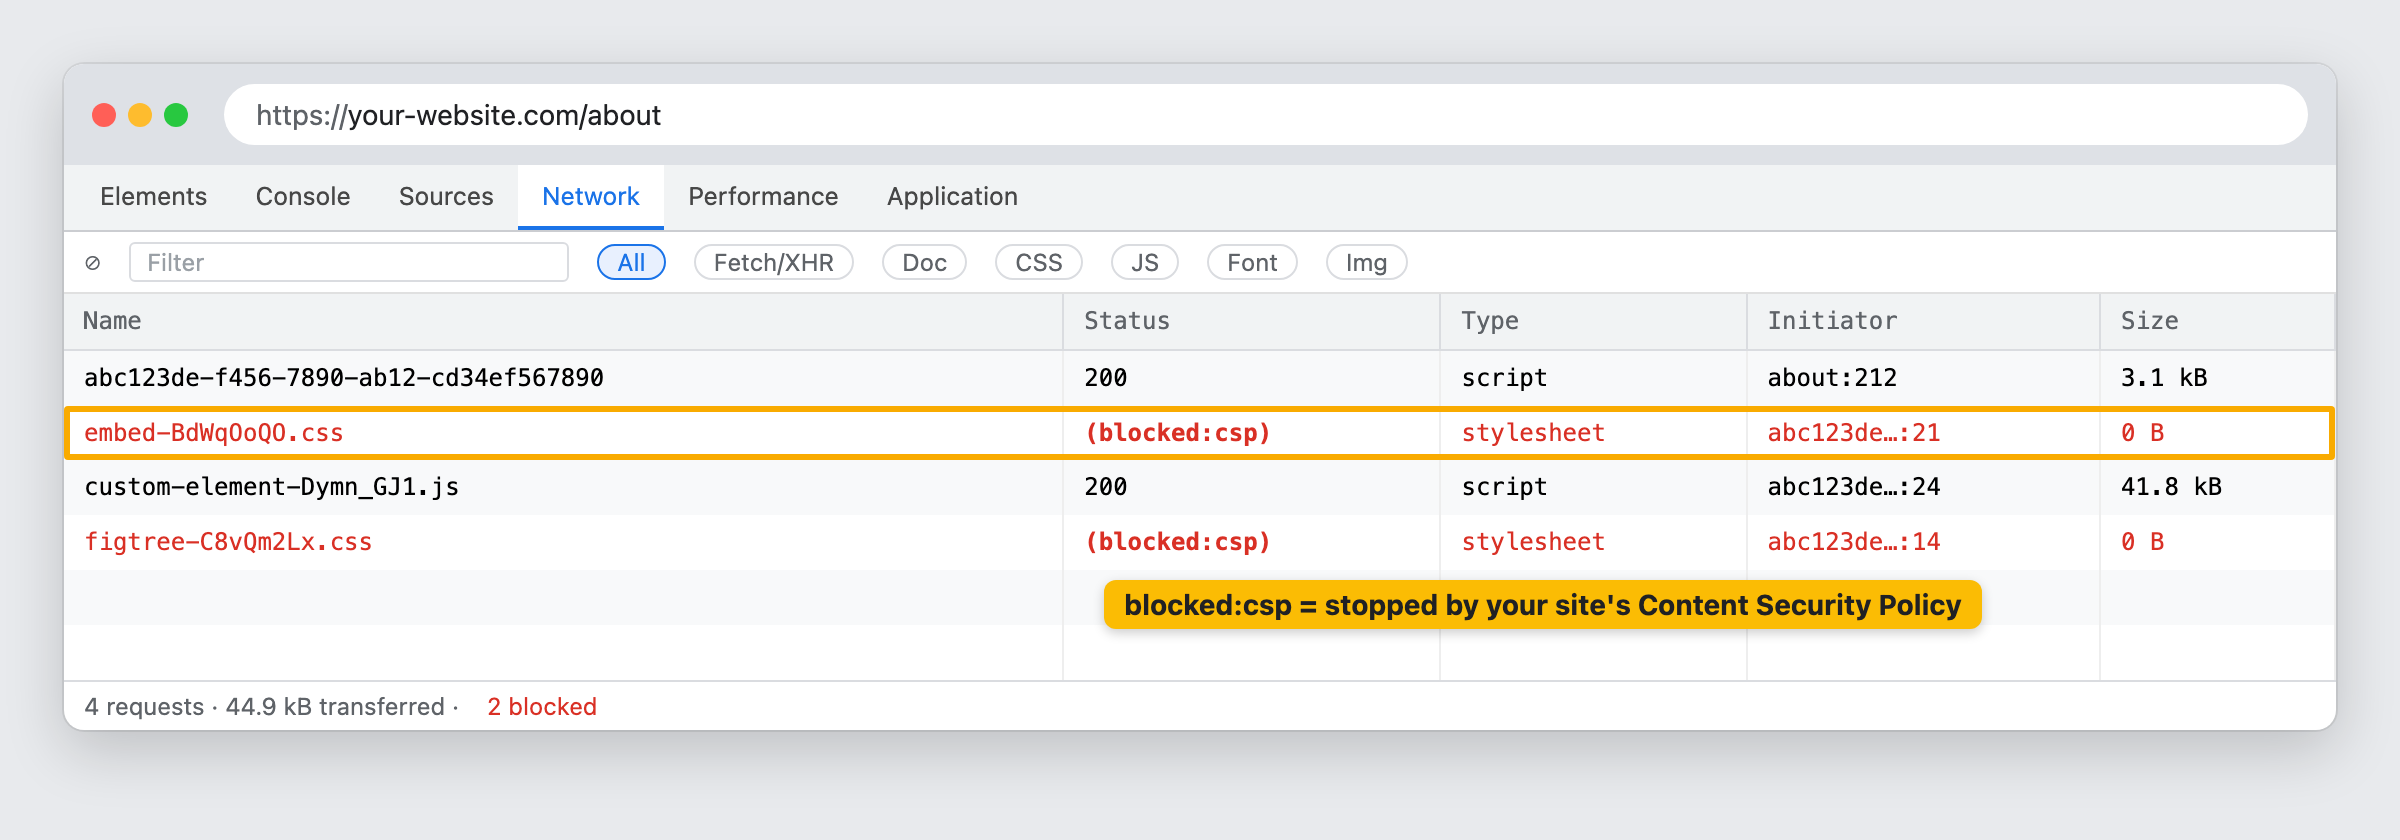Open initiator link abc123de…:21
Screen dimensions: 2400x840
tap(1854, 433)
